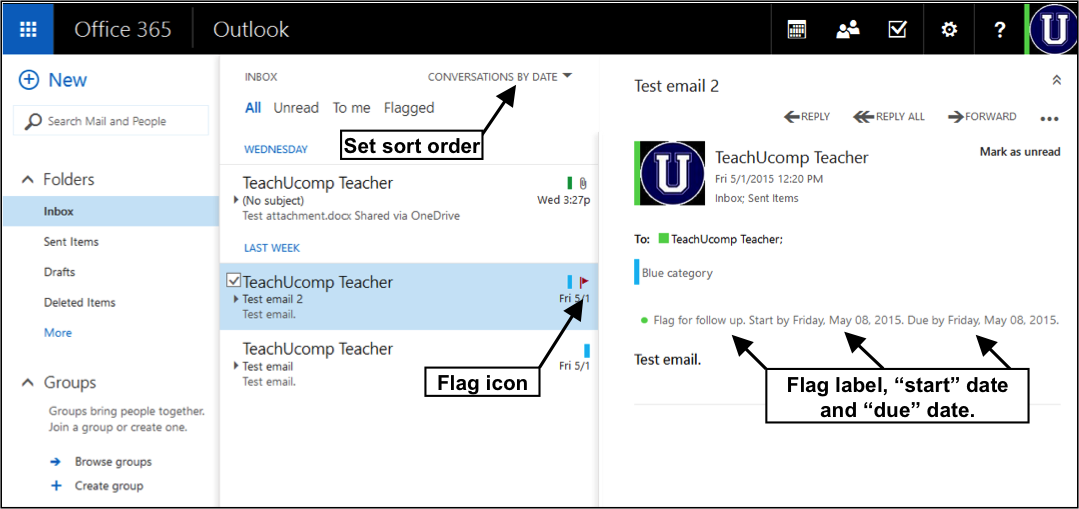Open the Test email message from Fri 5/1

(409, 363)
